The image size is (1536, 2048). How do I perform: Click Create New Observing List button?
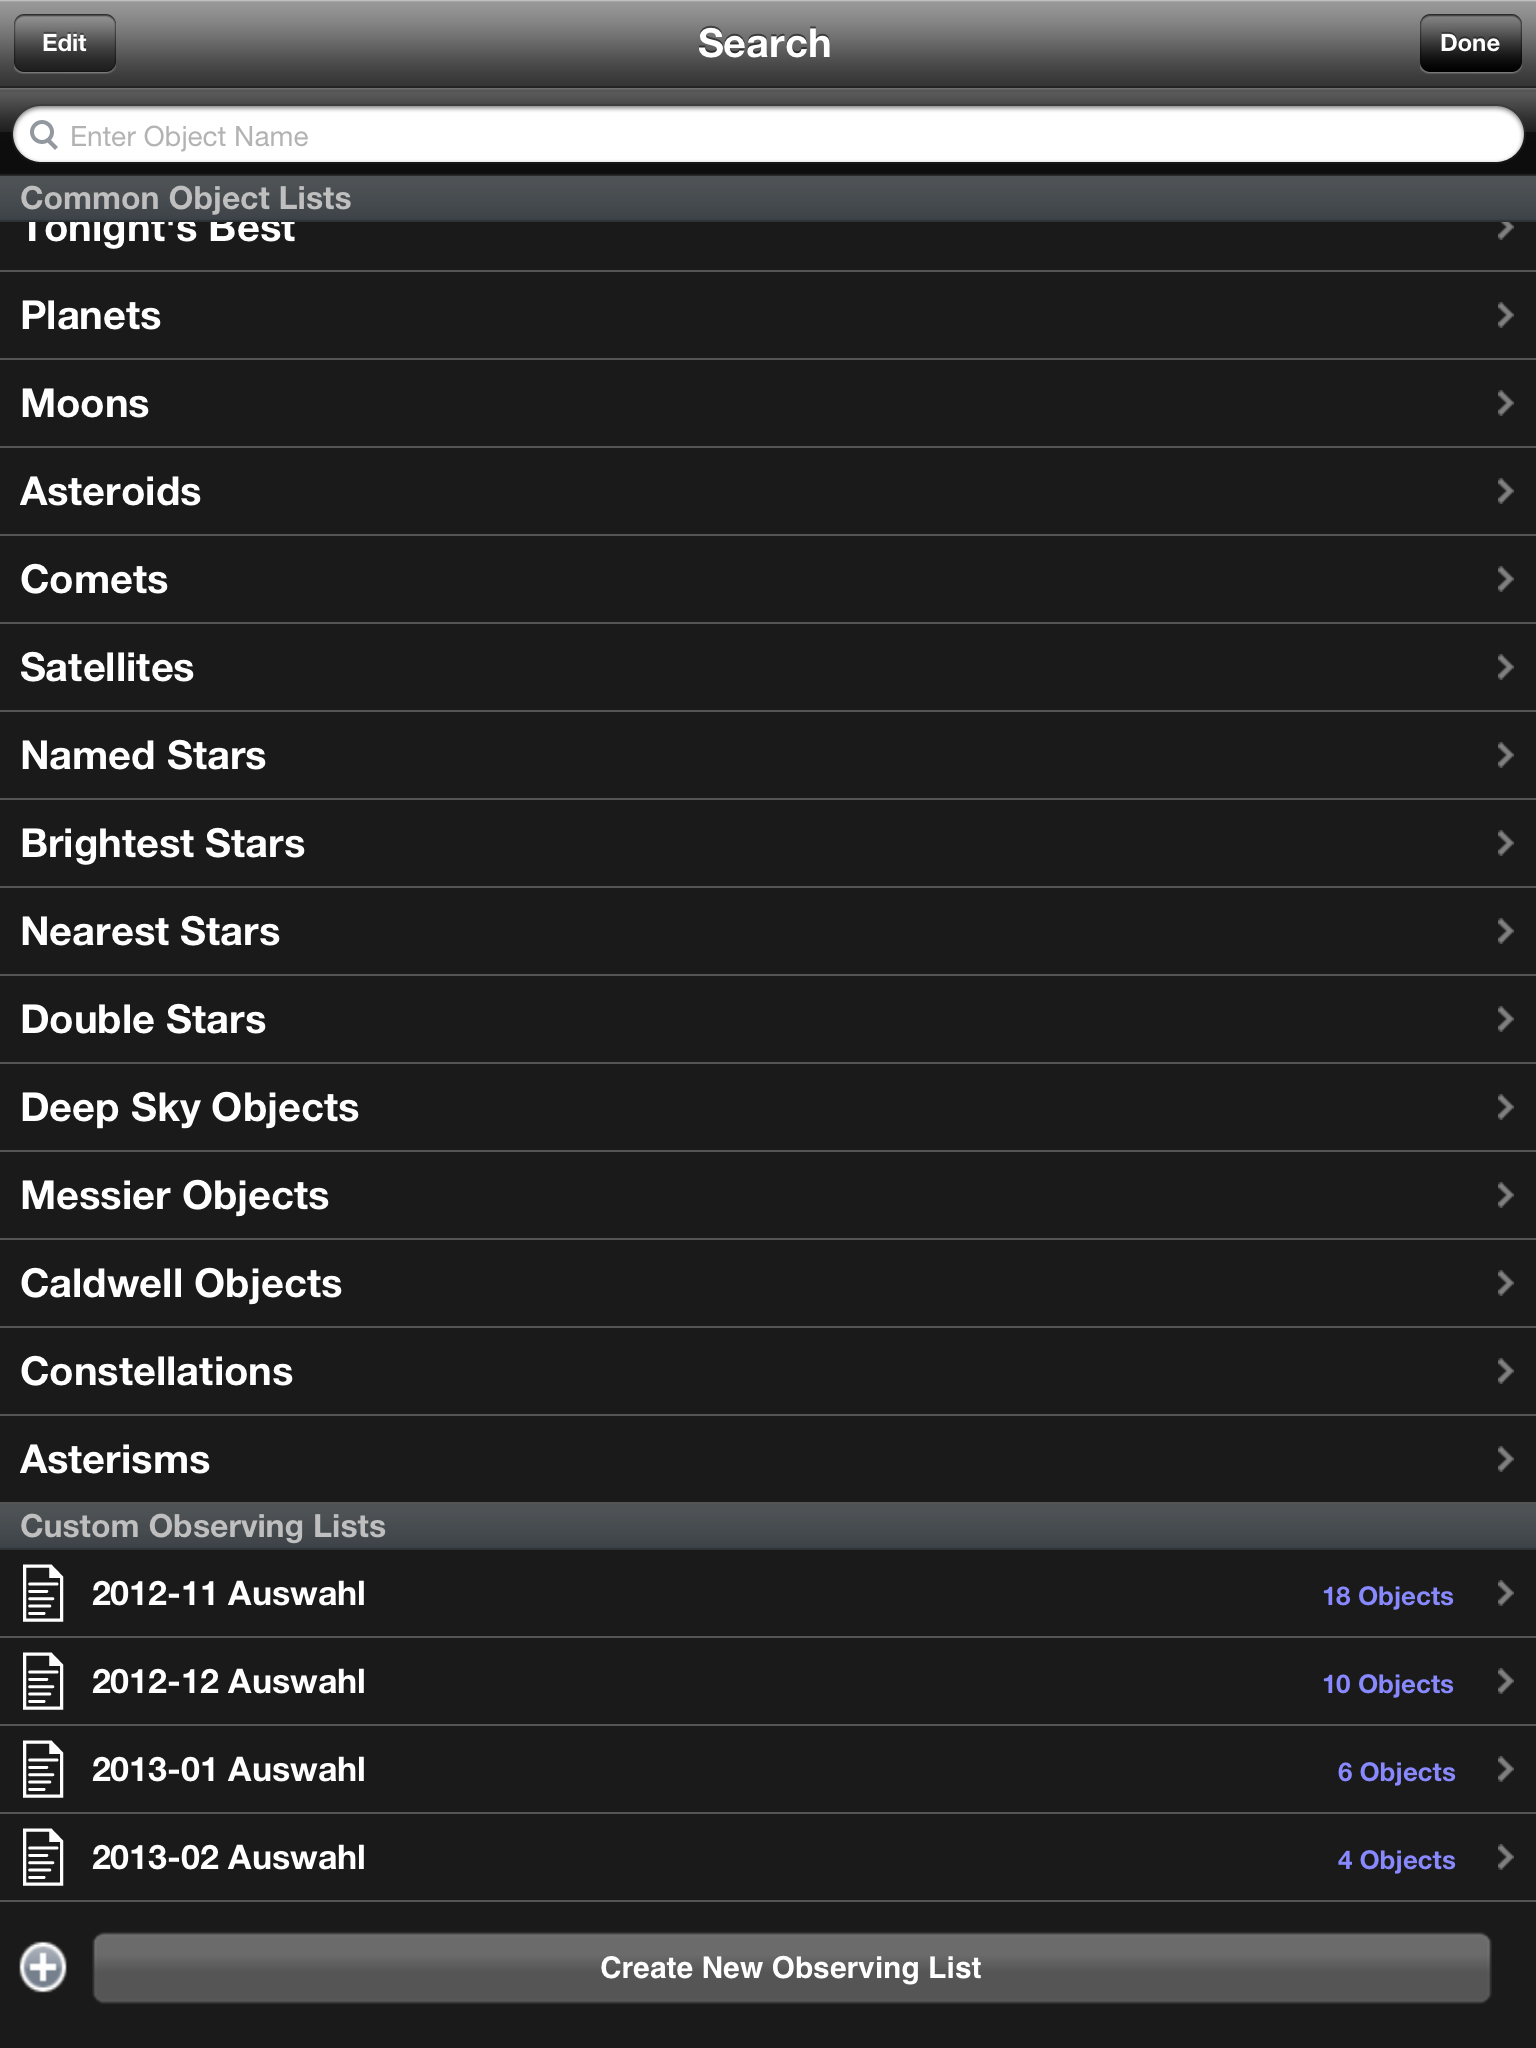pos(791,1967)
